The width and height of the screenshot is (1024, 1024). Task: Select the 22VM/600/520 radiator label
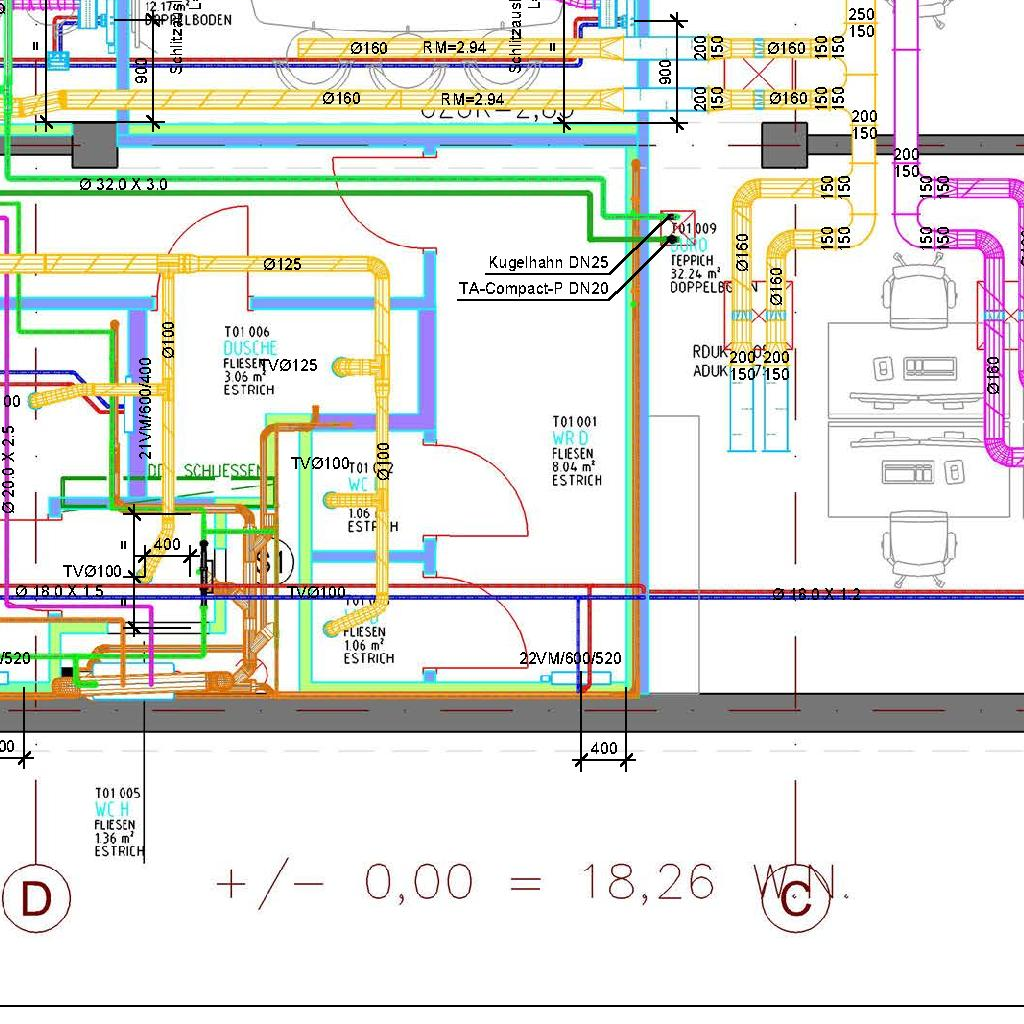[x=570, y=658]
